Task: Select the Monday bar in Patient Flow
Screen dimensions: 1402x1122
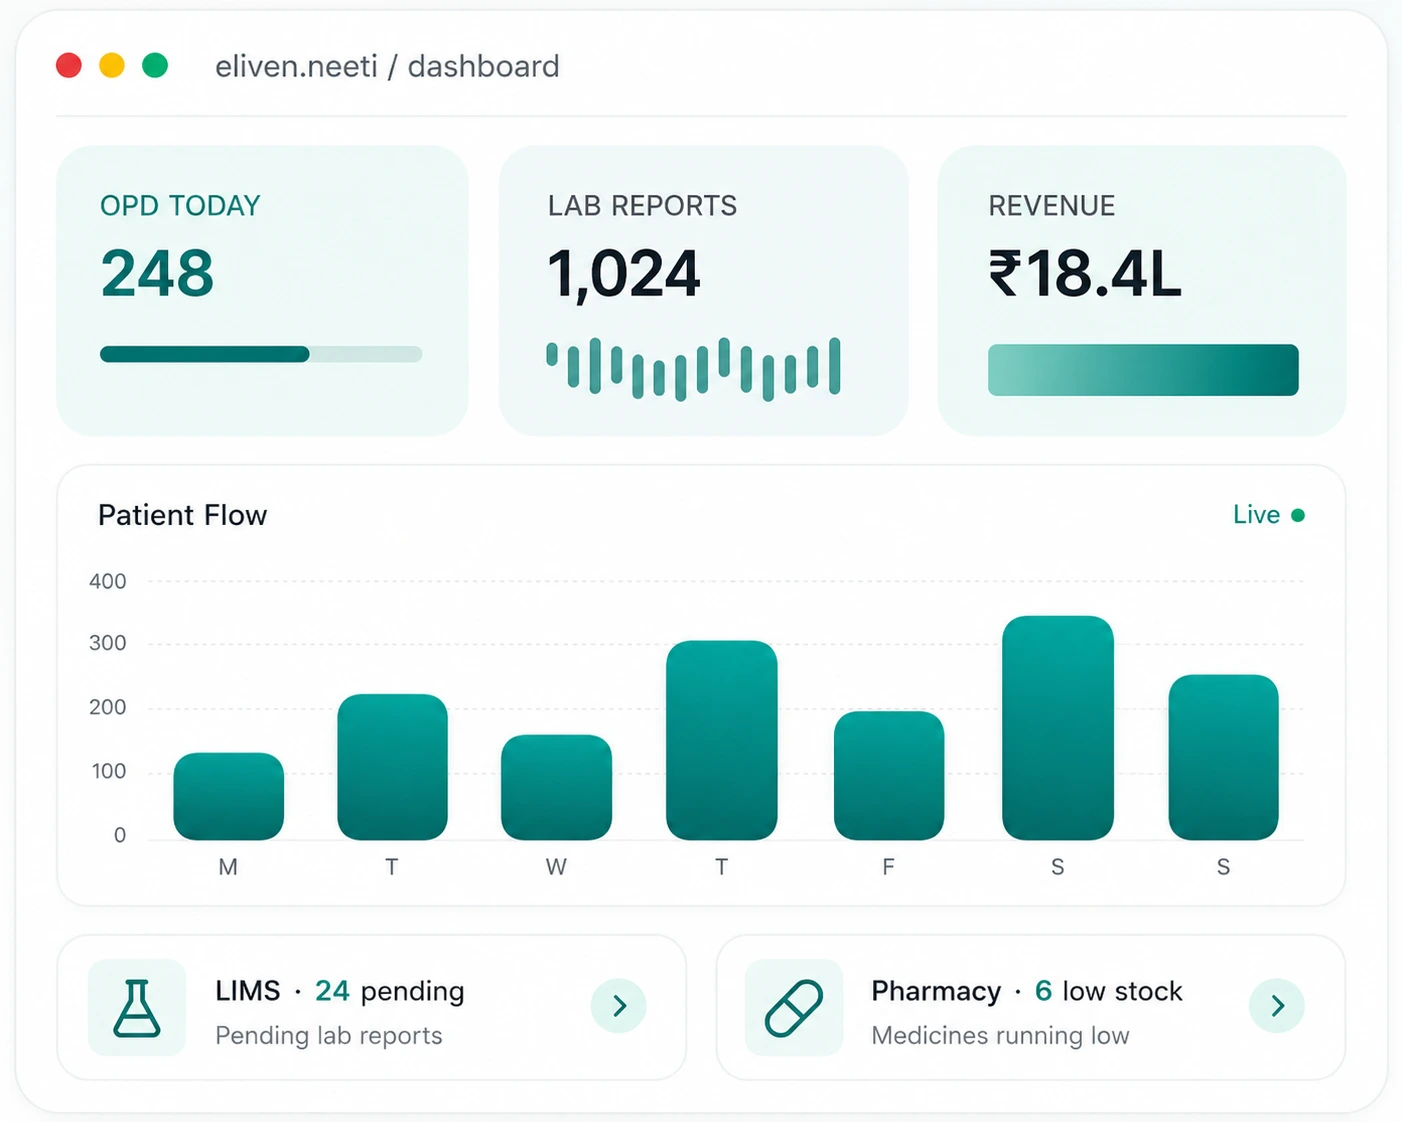Action: [x=229, y=796]
